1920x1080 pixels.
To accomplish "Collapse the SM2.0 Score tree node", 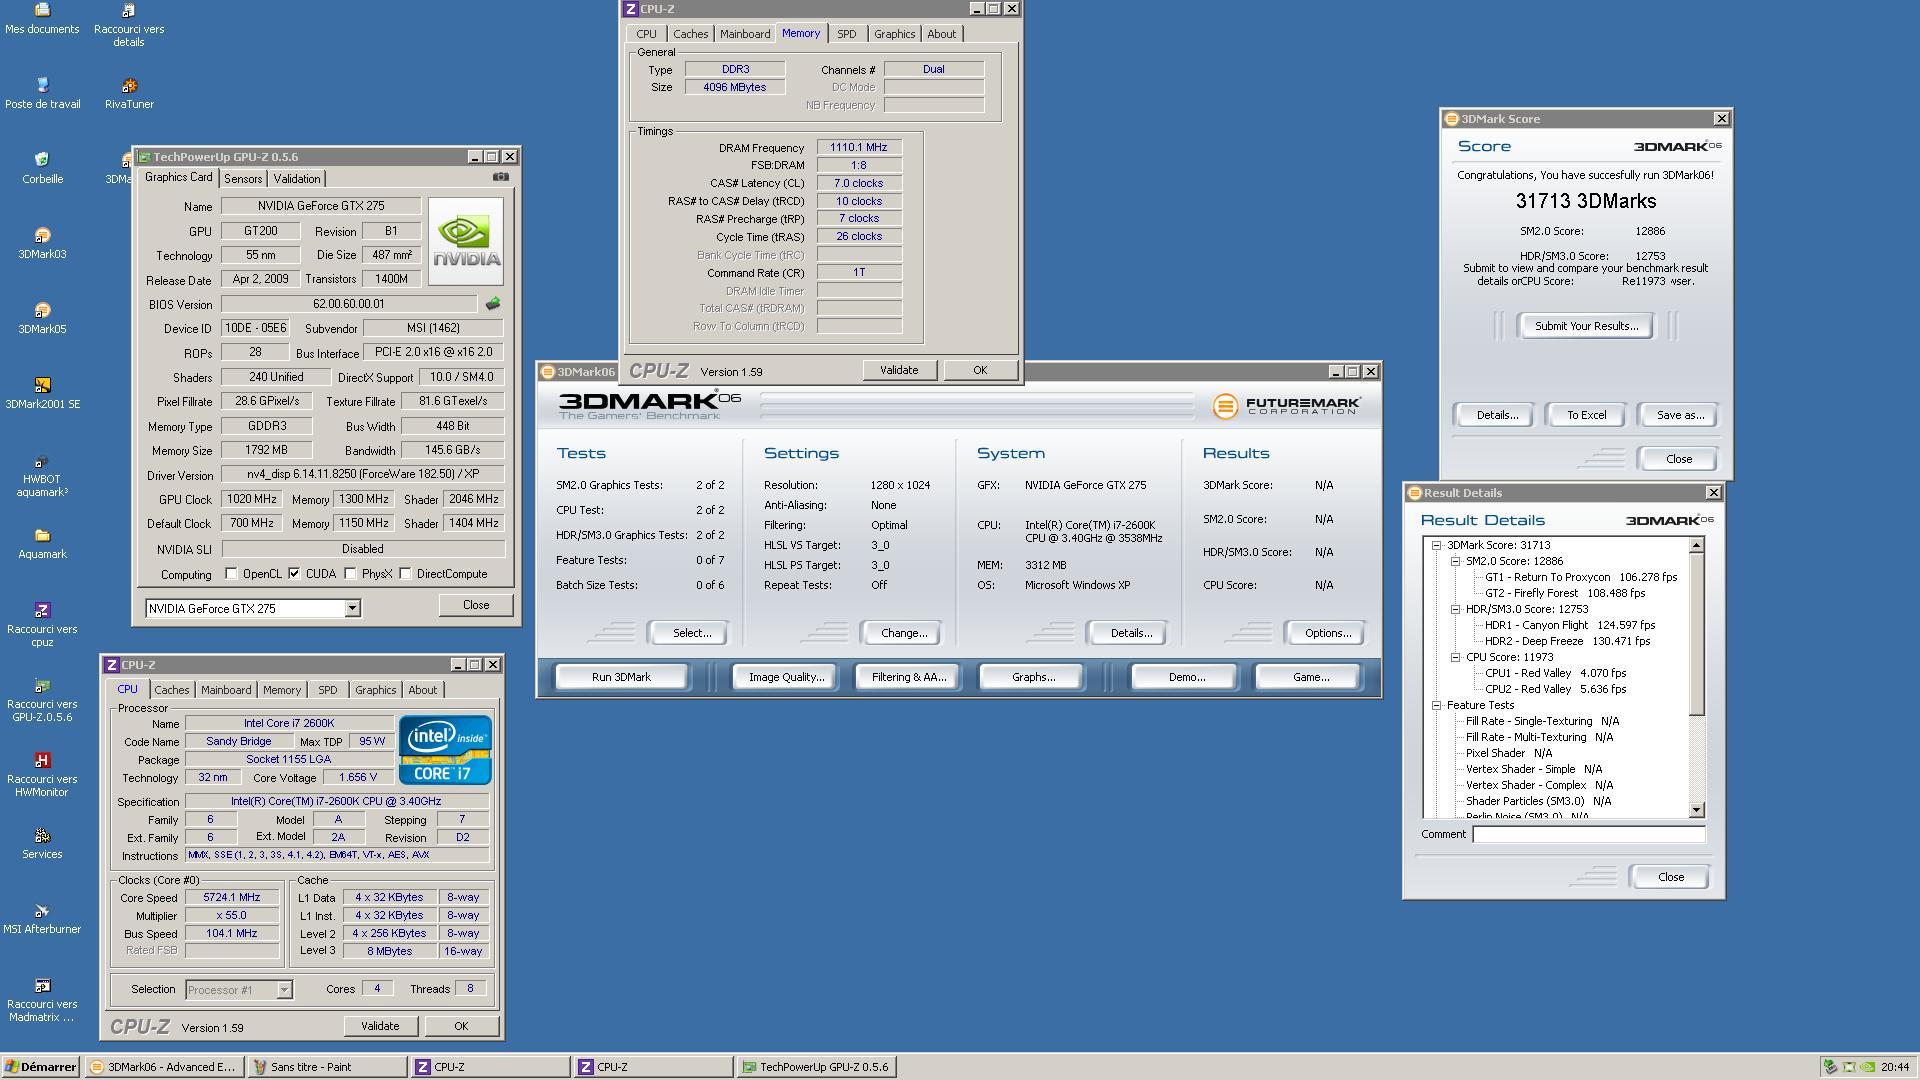I will [x=1456, y=561].
